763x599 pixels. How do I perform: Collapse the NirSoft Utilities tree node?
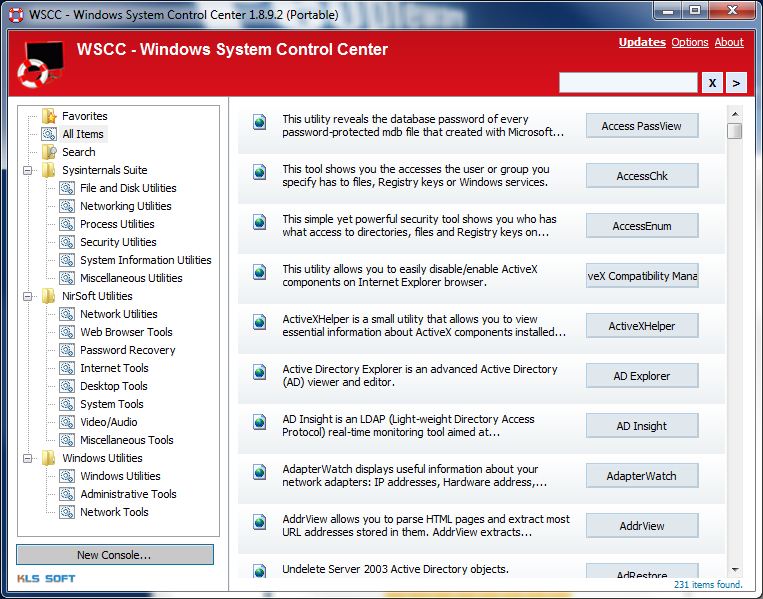(28, 296)
